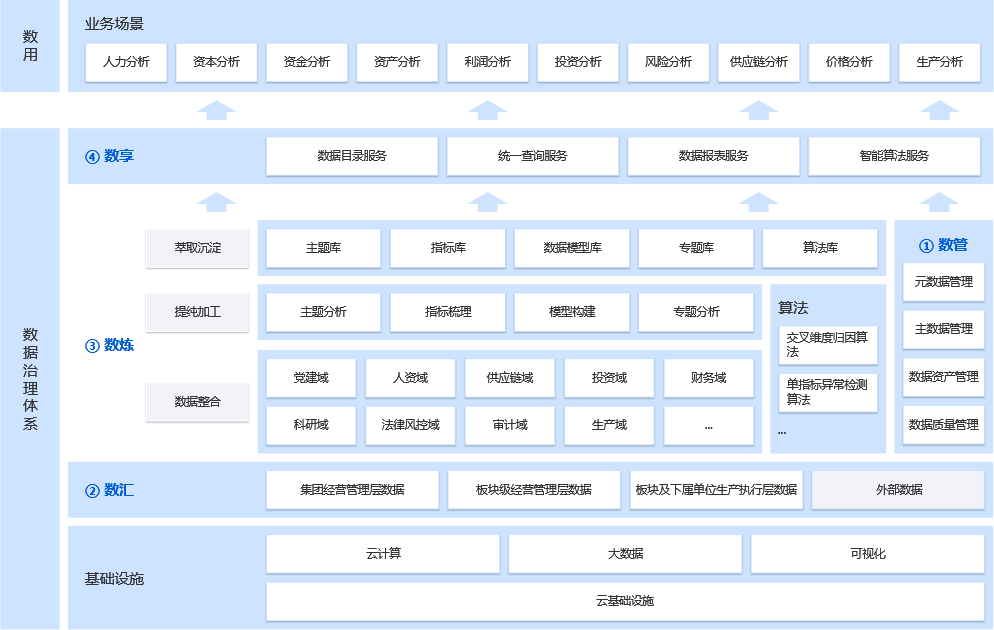This screenshot has width=994, height=630.
Task: Click the 法律风控域 domain box
Action: coord(410,425)
